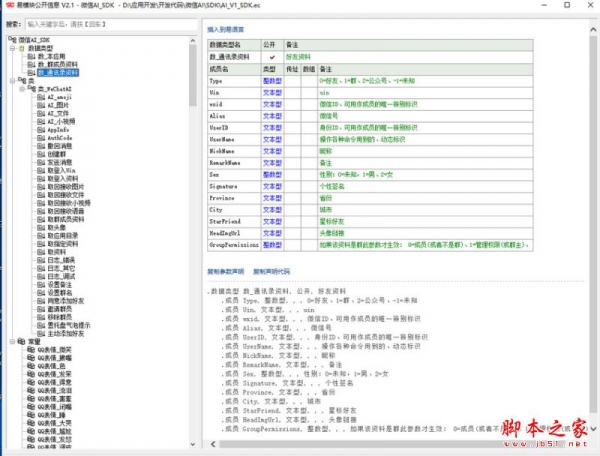Click the 数_群成员资料 node icon
This screenshot has height=456, width=600.
click(29, 64)
